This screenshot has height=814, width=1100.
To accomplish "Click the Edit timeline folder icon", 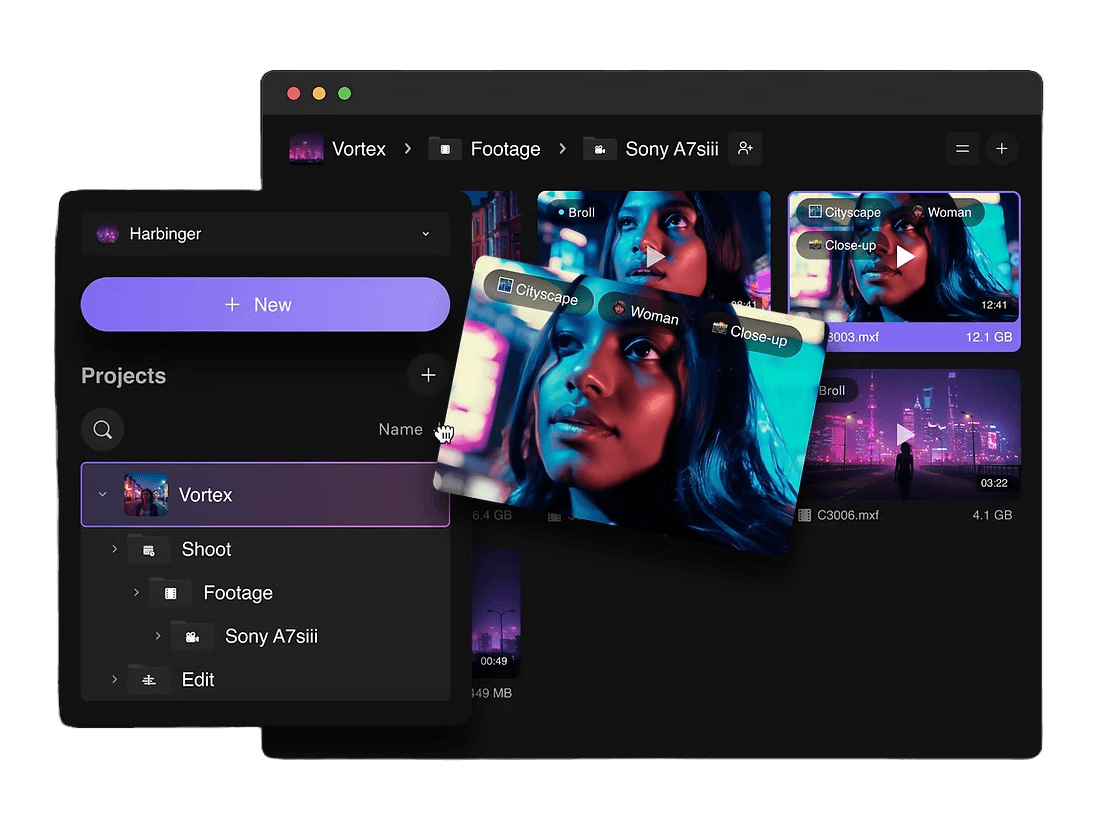I will tap(149, 681).
